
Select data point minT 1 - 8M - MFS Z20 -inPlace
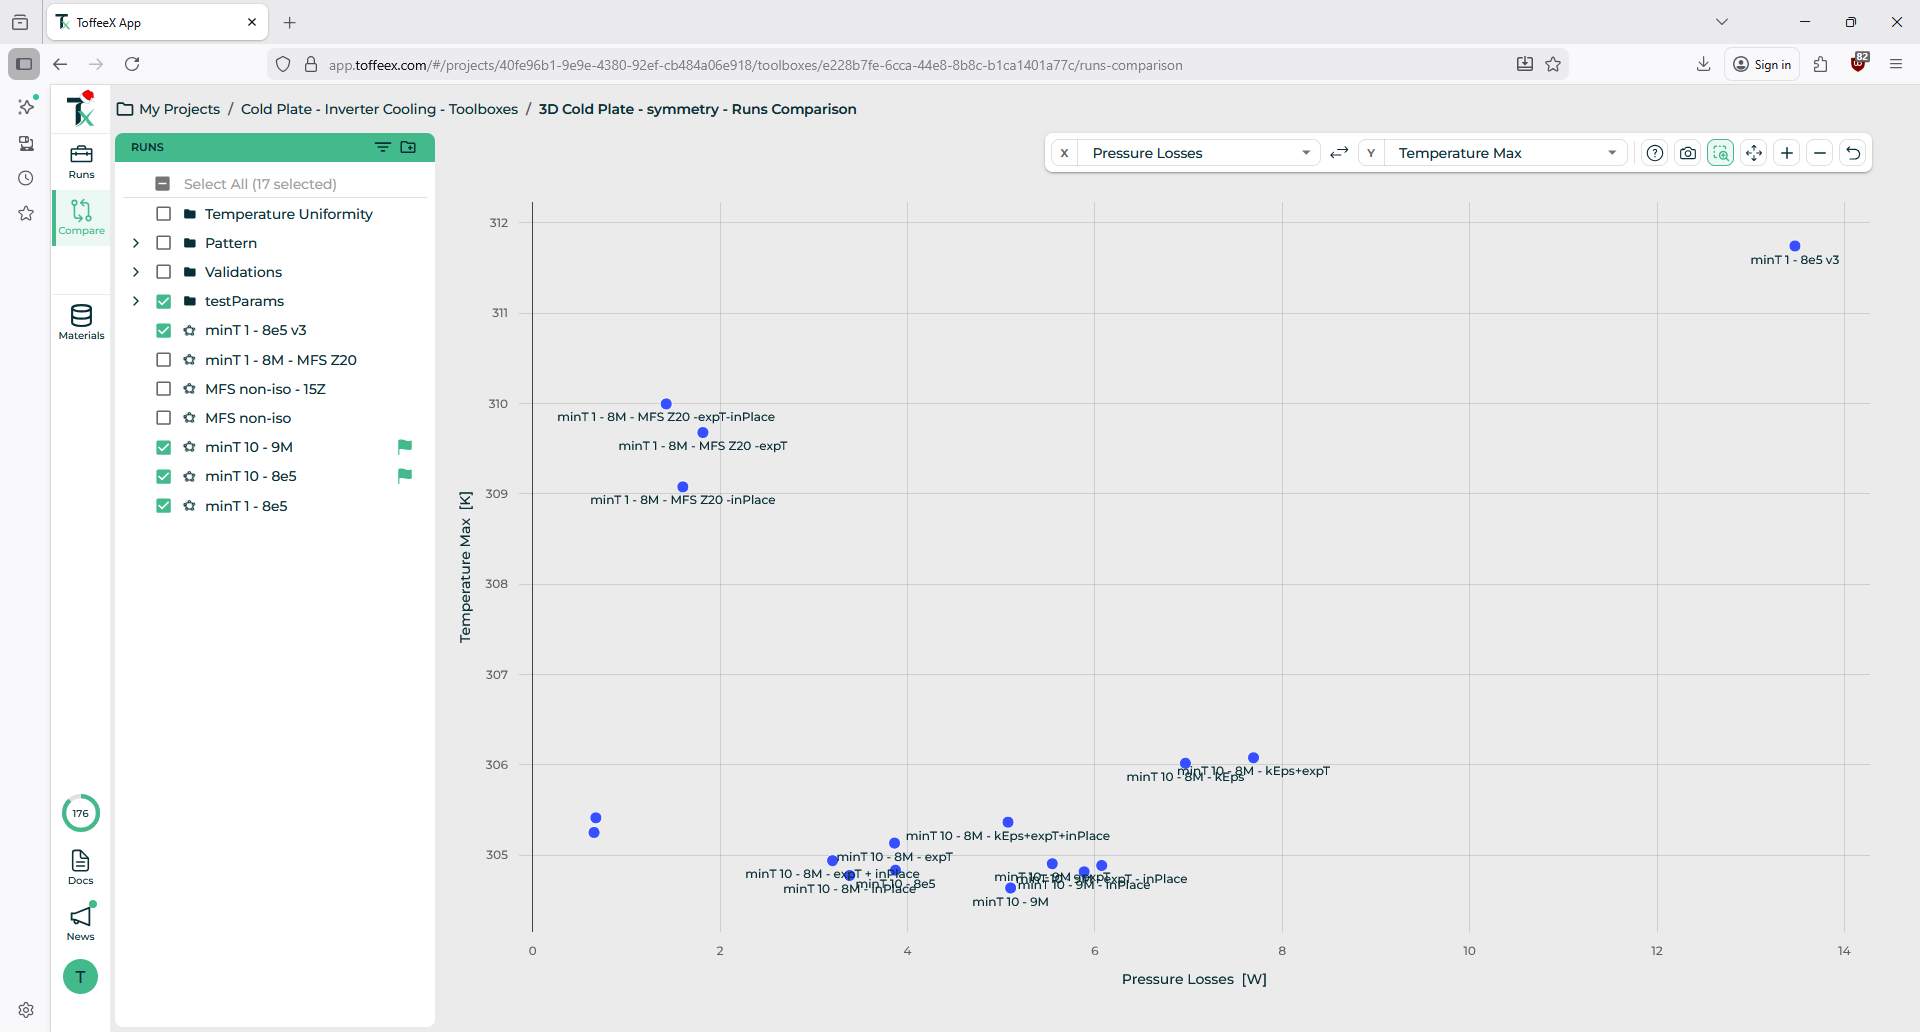683,487
